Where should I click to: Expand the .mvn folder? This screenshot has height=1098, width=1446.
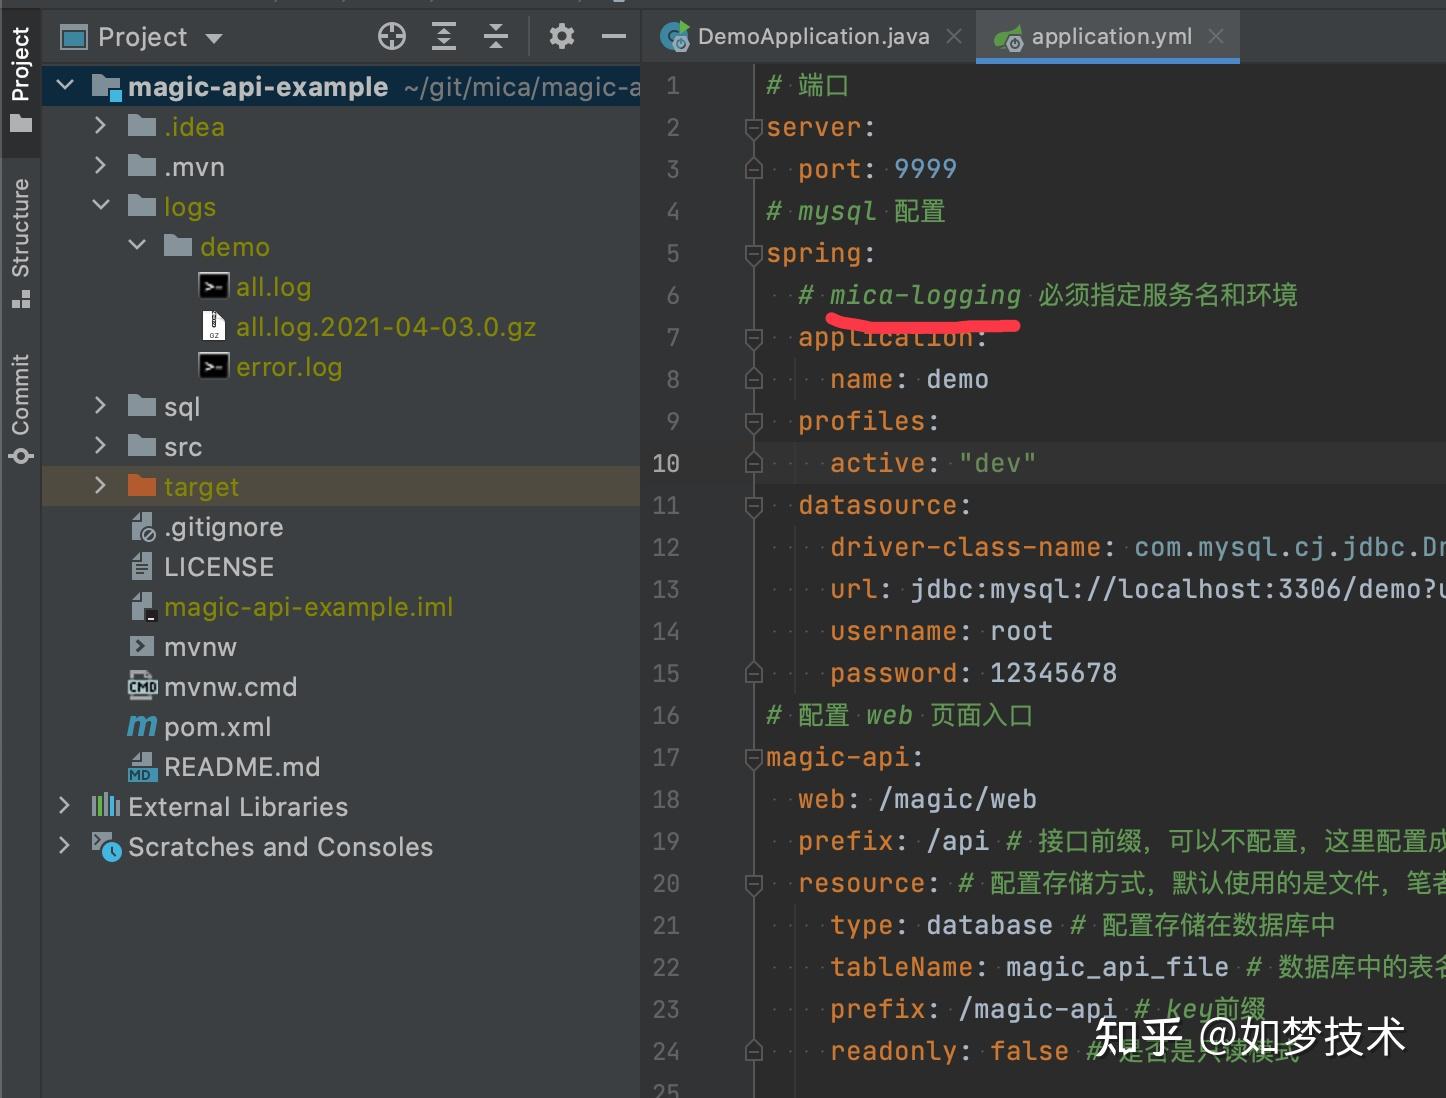tap(100, 165)
